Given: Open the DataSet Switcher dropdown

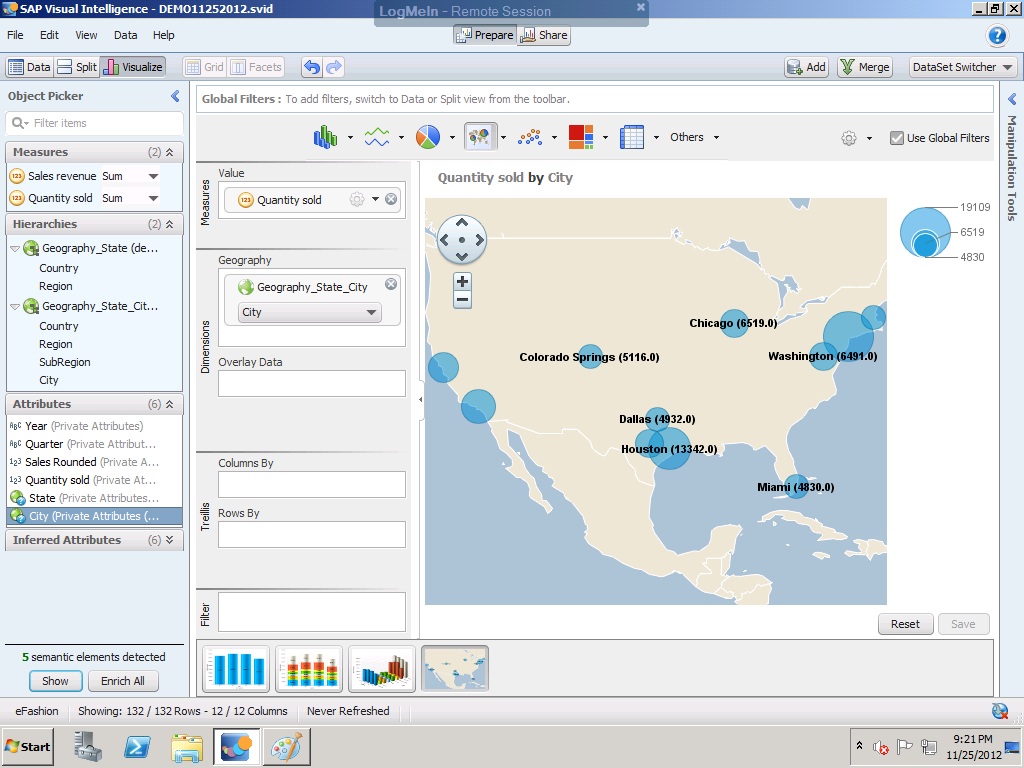Looking at the screenshot, I should (963, 67).
